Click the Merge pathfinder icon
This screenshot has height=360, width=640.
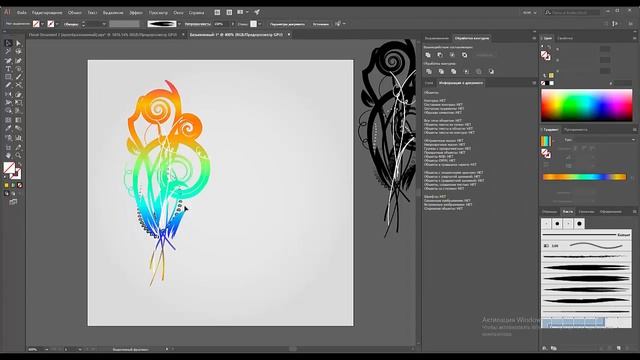pyautogui.click(x=453, y=71)
